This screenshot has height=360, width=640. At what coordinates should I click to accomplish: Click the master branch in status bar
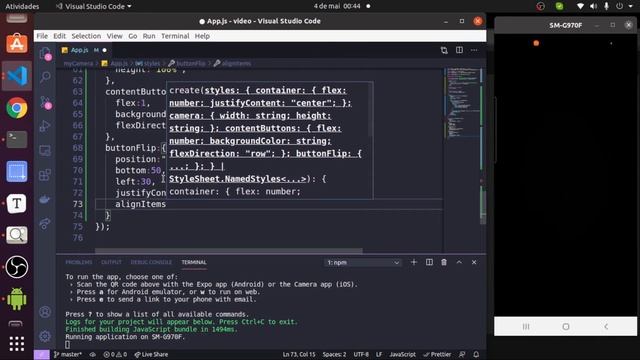(68, 354)
